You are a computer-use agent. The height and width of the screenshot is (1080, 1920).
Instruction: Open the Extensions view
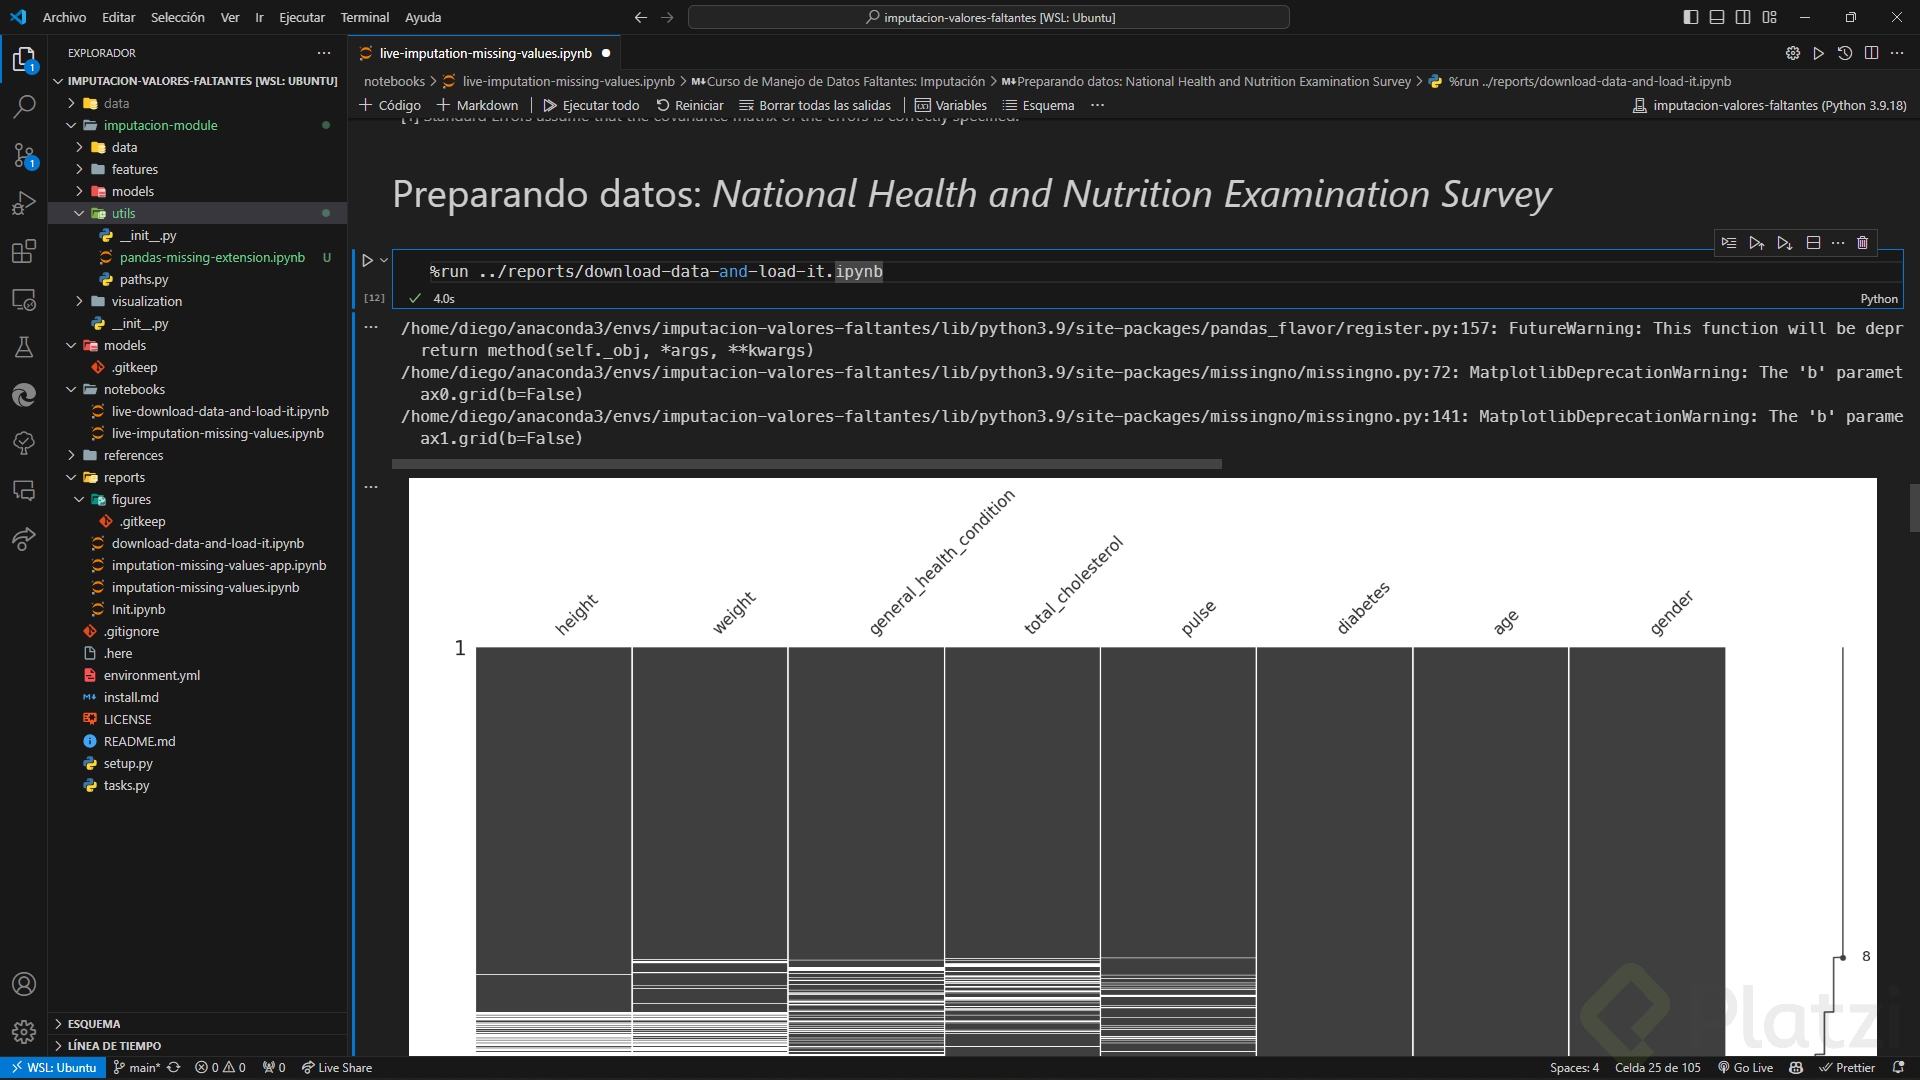coord(24,251)
